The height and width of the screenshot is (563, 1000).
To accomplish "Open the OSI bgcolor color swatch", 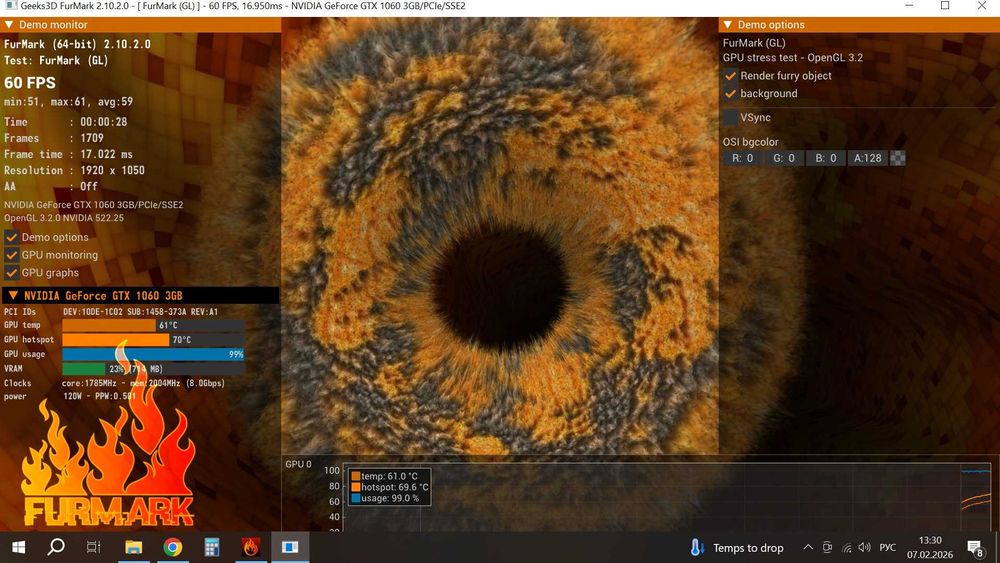I will (x=897, y=158).
